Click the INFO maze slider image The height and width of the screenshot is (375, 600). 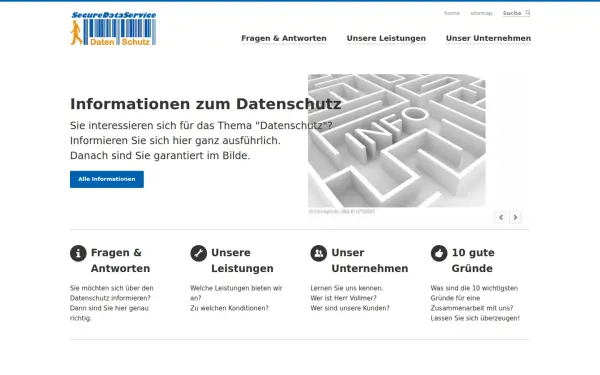(397, 140)
